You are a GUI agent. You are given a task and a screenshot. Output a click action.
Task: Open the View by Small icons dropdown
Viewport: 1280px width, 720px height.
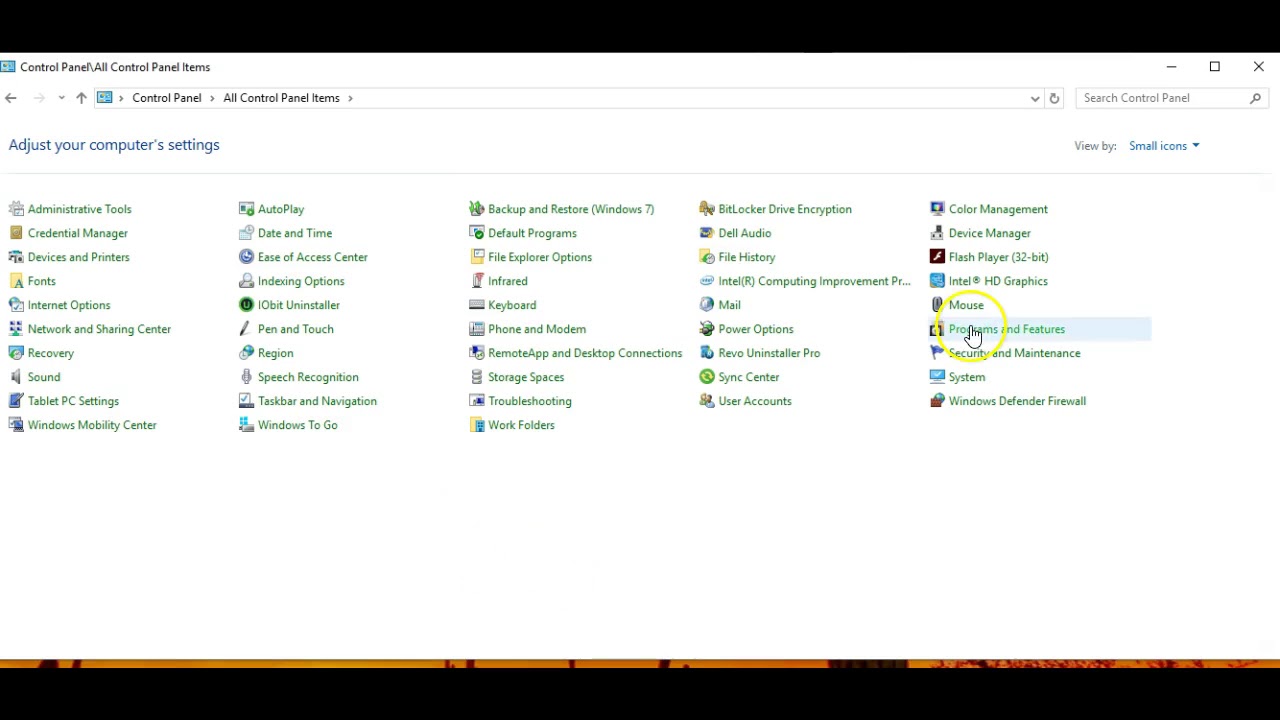click(x=1164, y=146)
